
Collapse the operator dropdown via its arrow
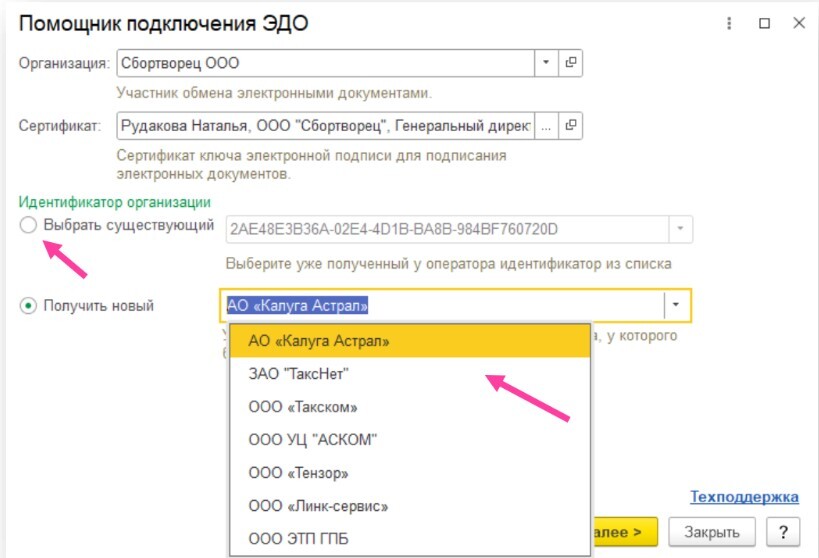(676, 305)
